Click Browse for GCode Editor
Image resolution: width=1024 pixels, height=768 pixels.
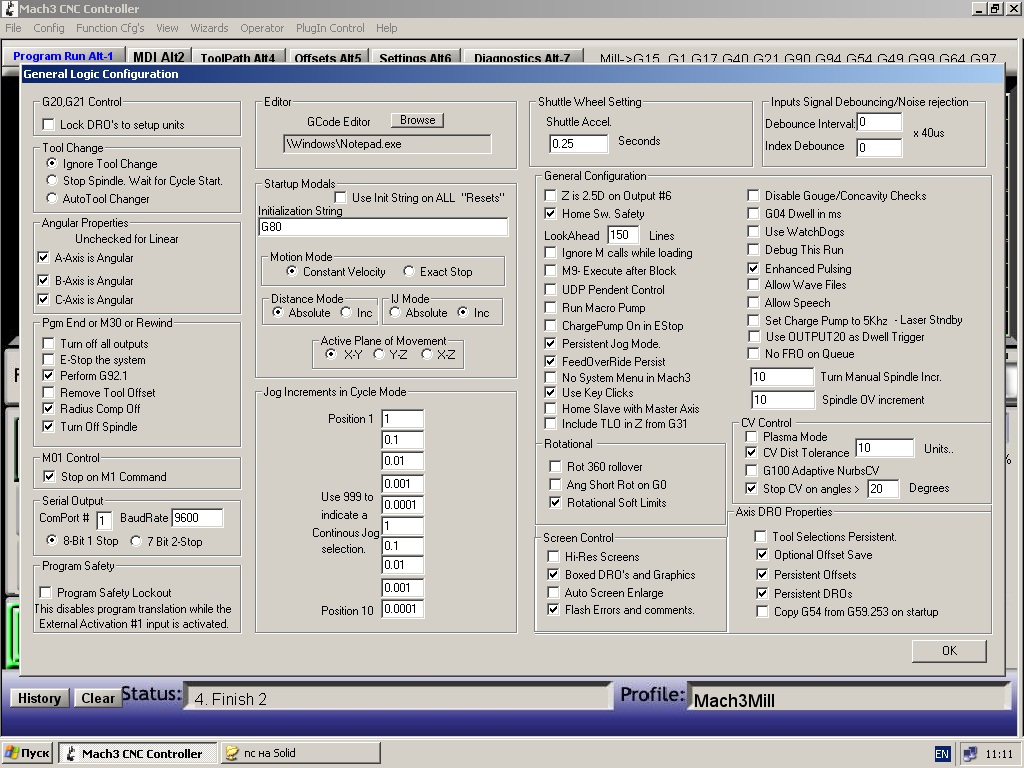417,120
